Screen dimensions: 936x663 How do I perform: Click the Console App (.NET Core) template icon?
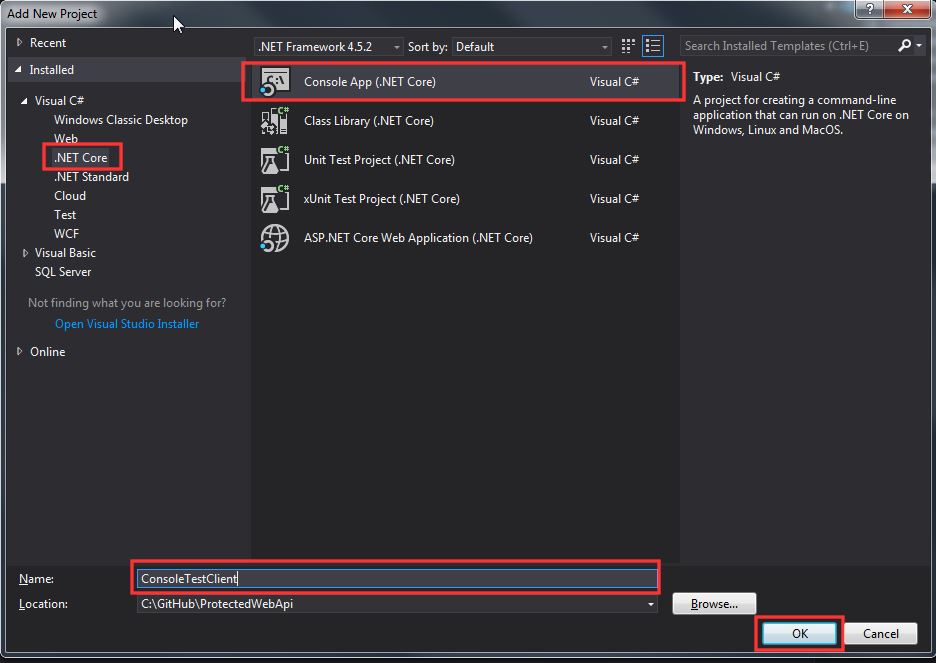pos(275,82)
